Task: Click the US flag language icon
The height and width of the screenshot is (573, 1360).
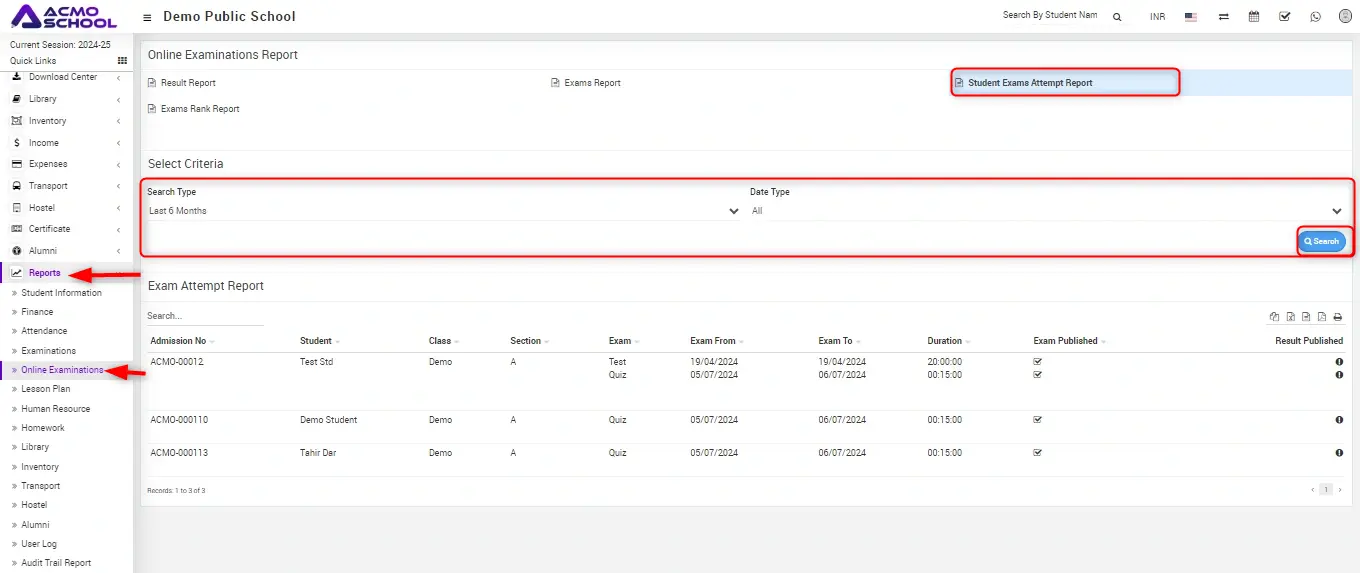Action: click(x=1191, y=17)
